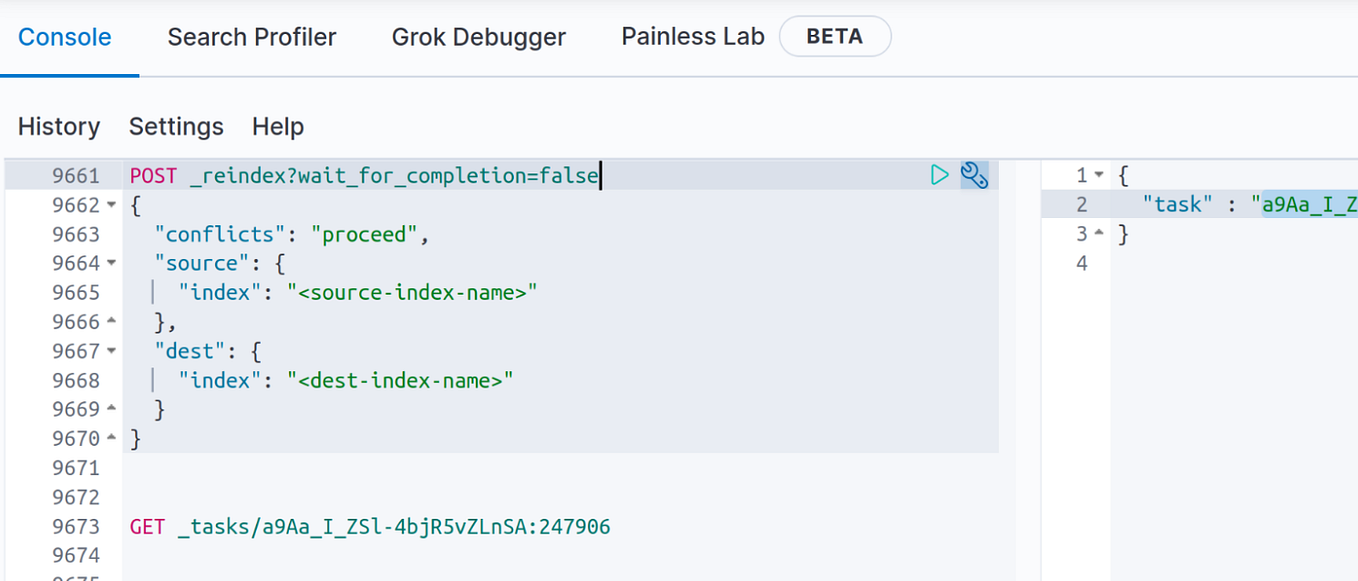Open the History menu
The height and width of the screenshot is (581, 1358).
(x=58, y=127)
